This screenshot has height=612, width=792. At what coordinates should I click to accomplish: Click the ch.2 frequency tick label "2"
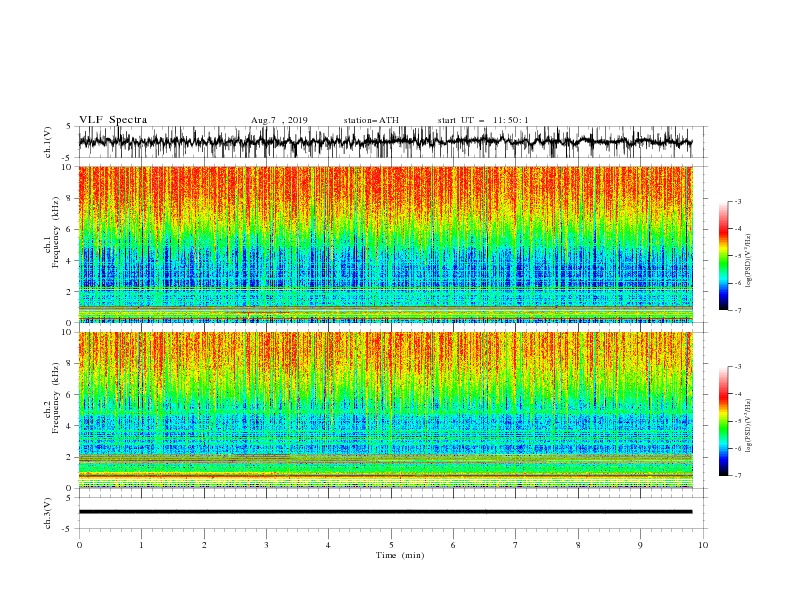[x=70, y=457]
